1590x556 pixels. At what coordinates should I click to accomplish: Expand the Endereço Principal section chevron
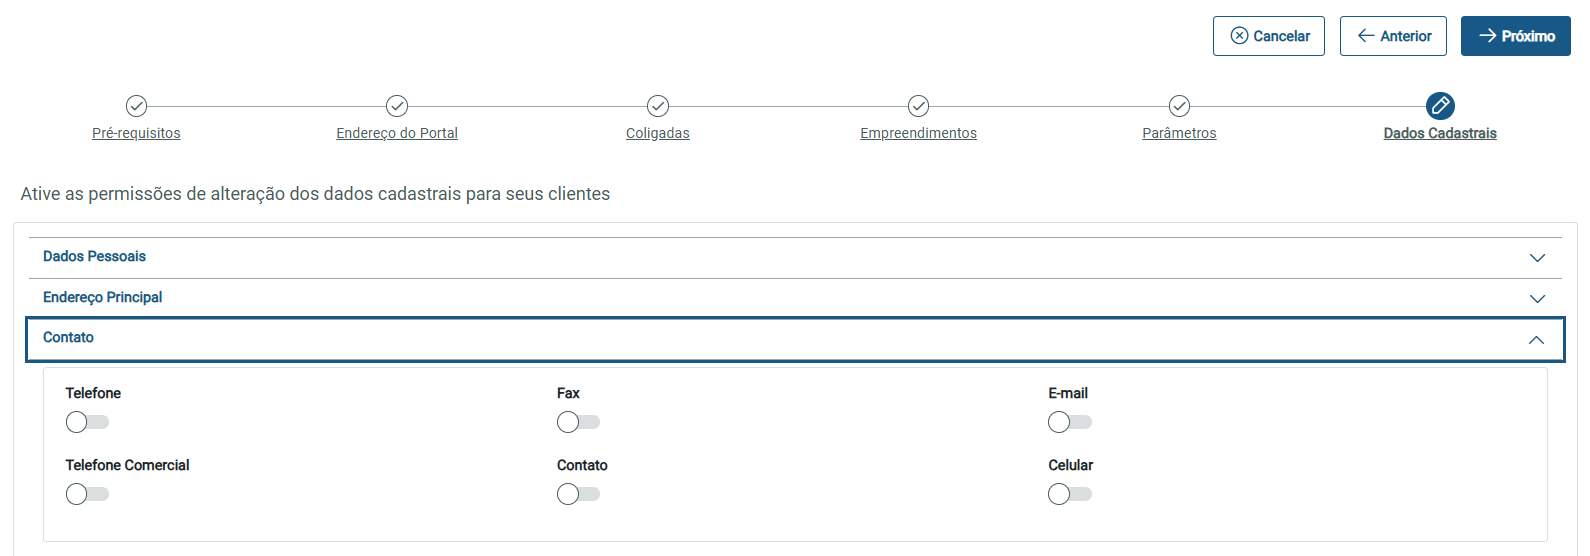(x=1537, y=299)
